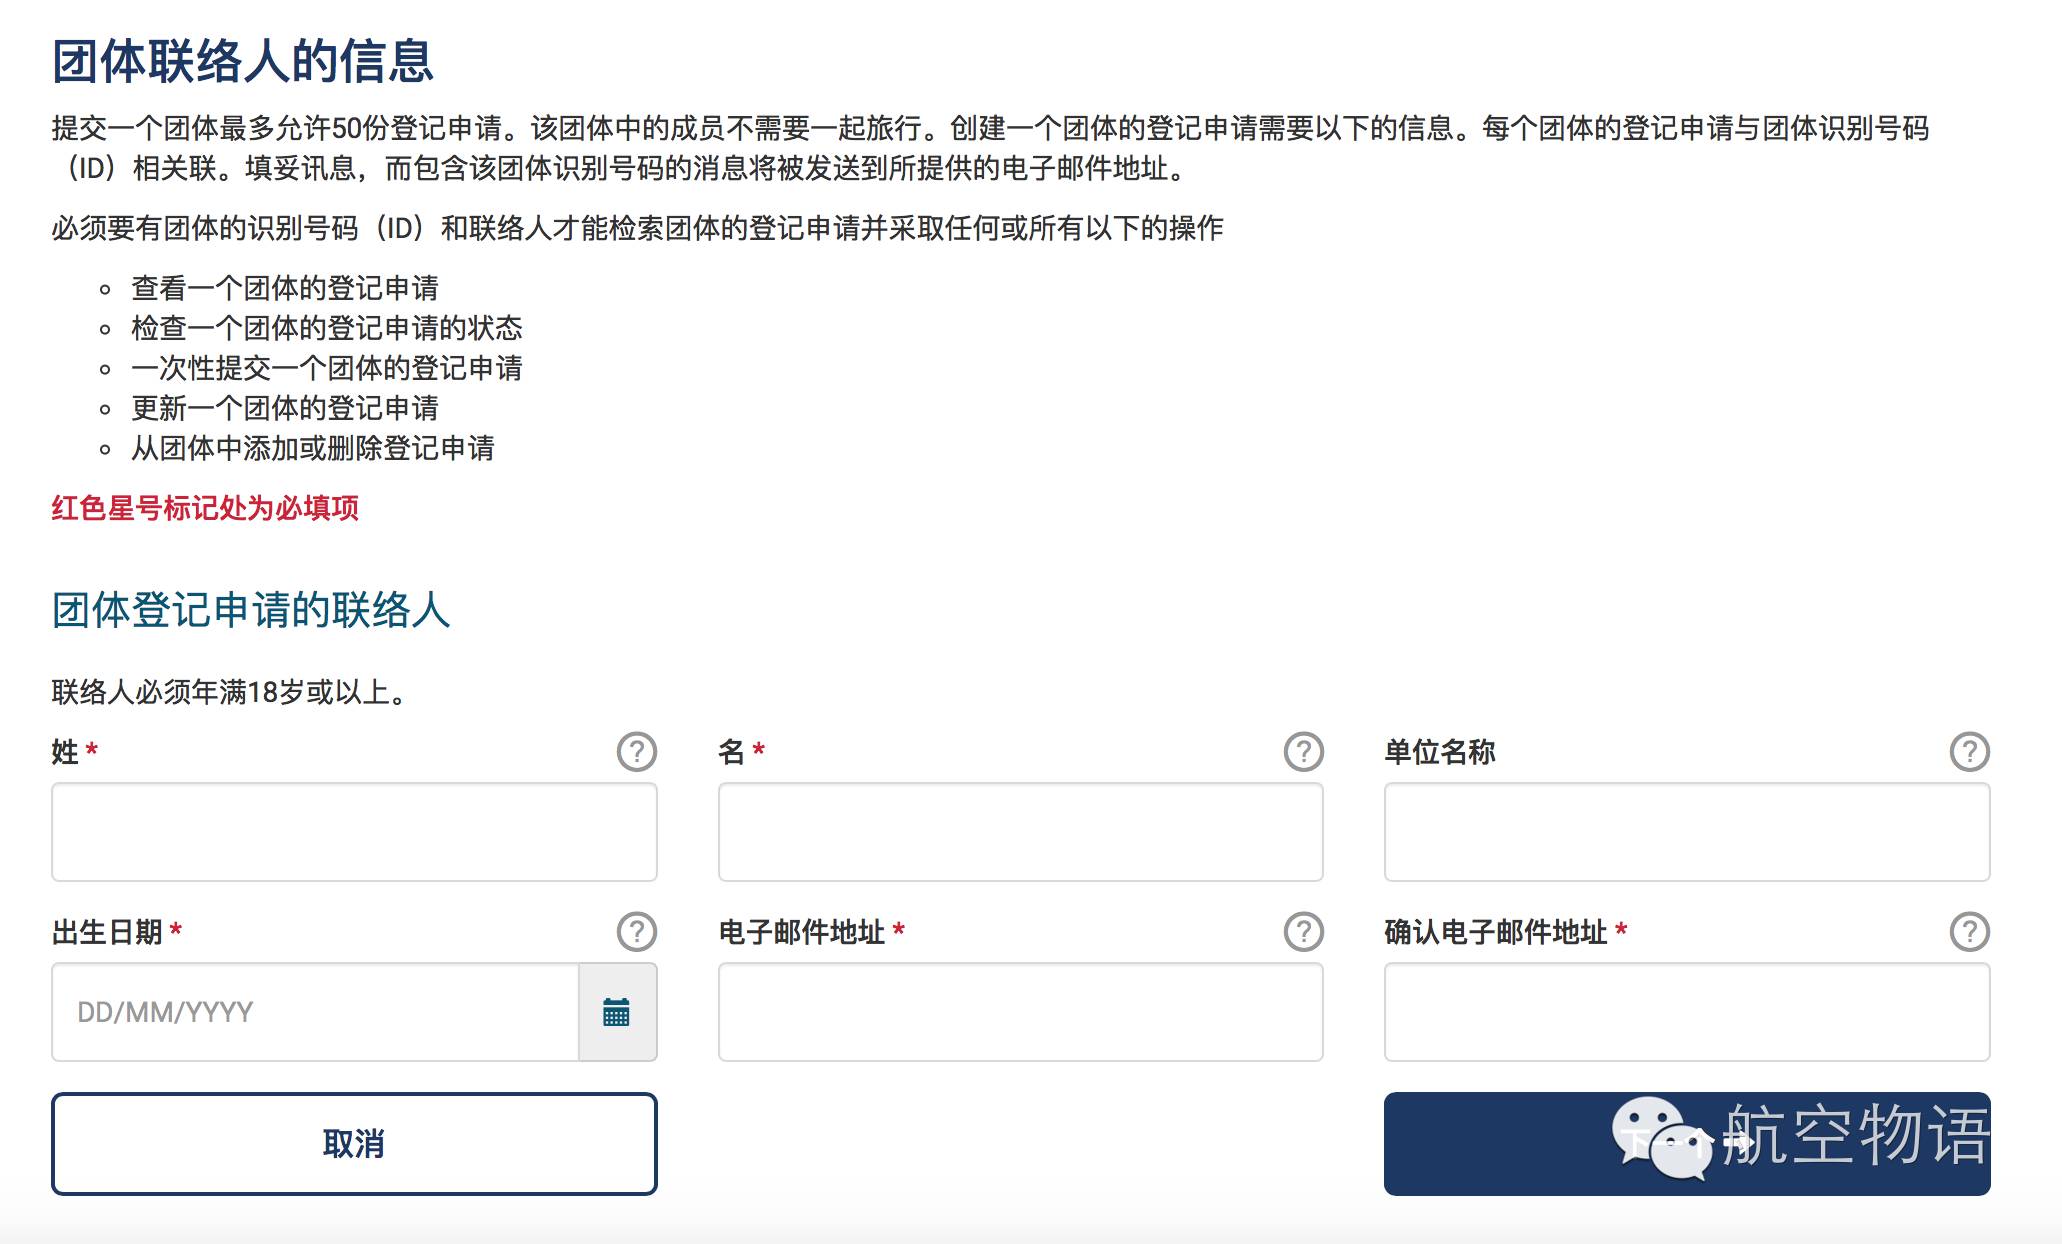Viewport: 2062px width, 1244px height.
Task: Click the 查看一个团体的登记申请 list item
Action: coord(285,288)
